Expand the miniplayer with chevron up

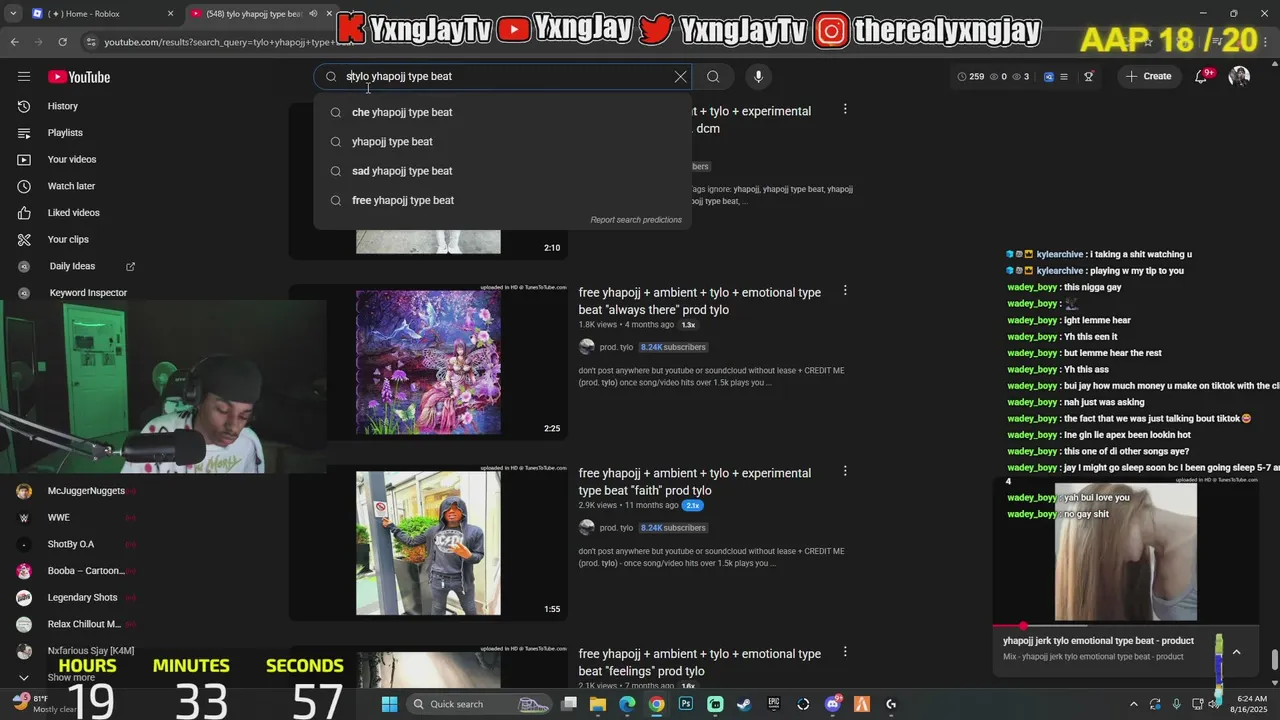(x=1236, y=652)
